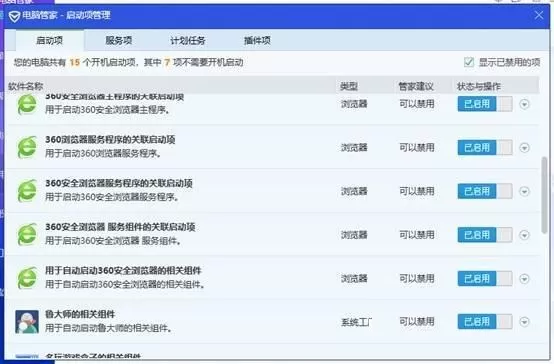The height and width of the screenshot is (364, 554).
Task: Expand options arrow for 360安全浏览器 服务组件 row
Action: (524, 235)
